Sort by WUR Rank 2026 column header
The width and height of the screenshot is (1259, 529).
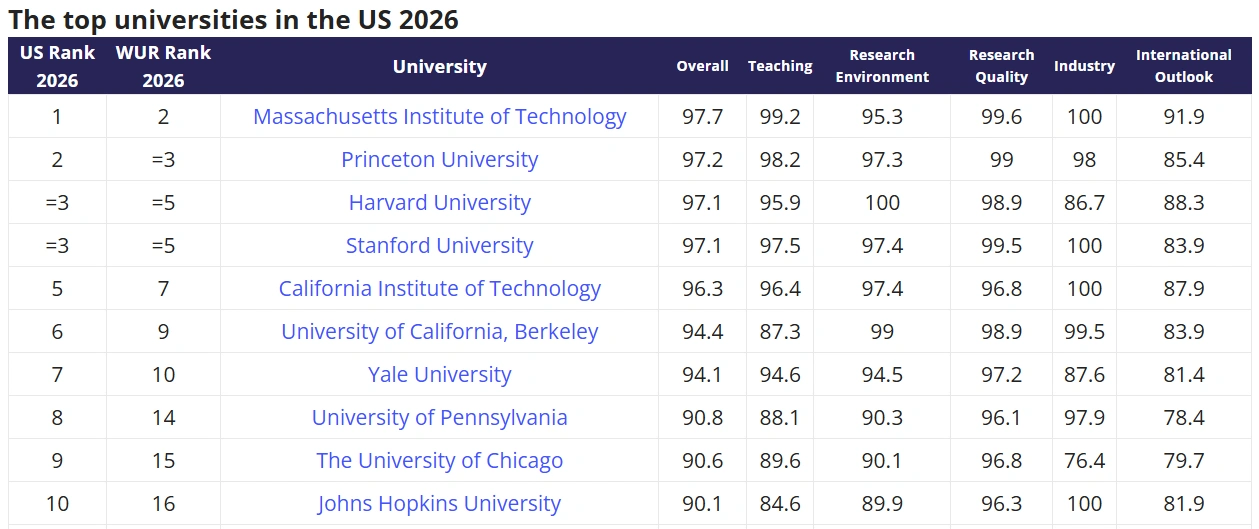tap(163, 66)
